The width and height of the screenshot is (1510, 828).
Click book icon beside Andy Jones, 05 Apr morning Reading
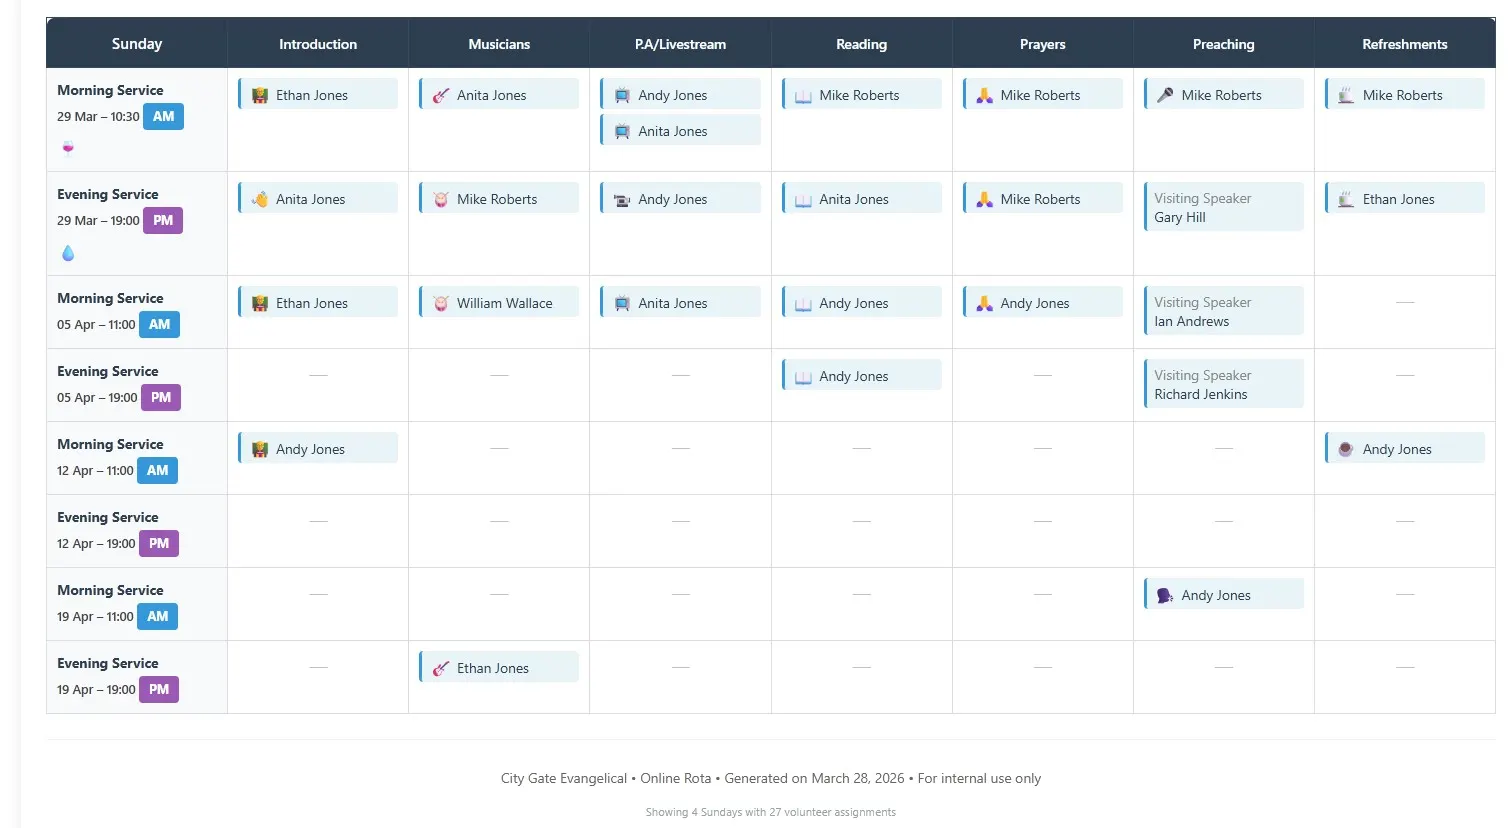803,304
